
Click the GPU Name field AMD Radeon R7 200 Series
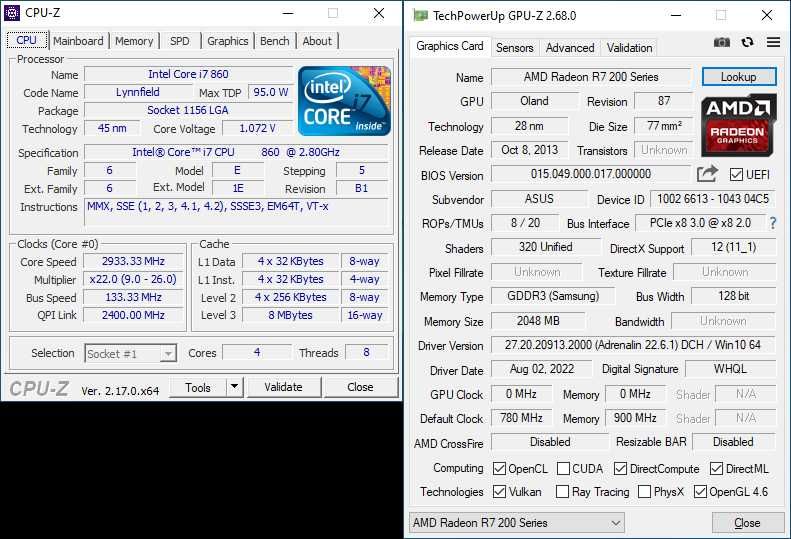pos(591,77)
